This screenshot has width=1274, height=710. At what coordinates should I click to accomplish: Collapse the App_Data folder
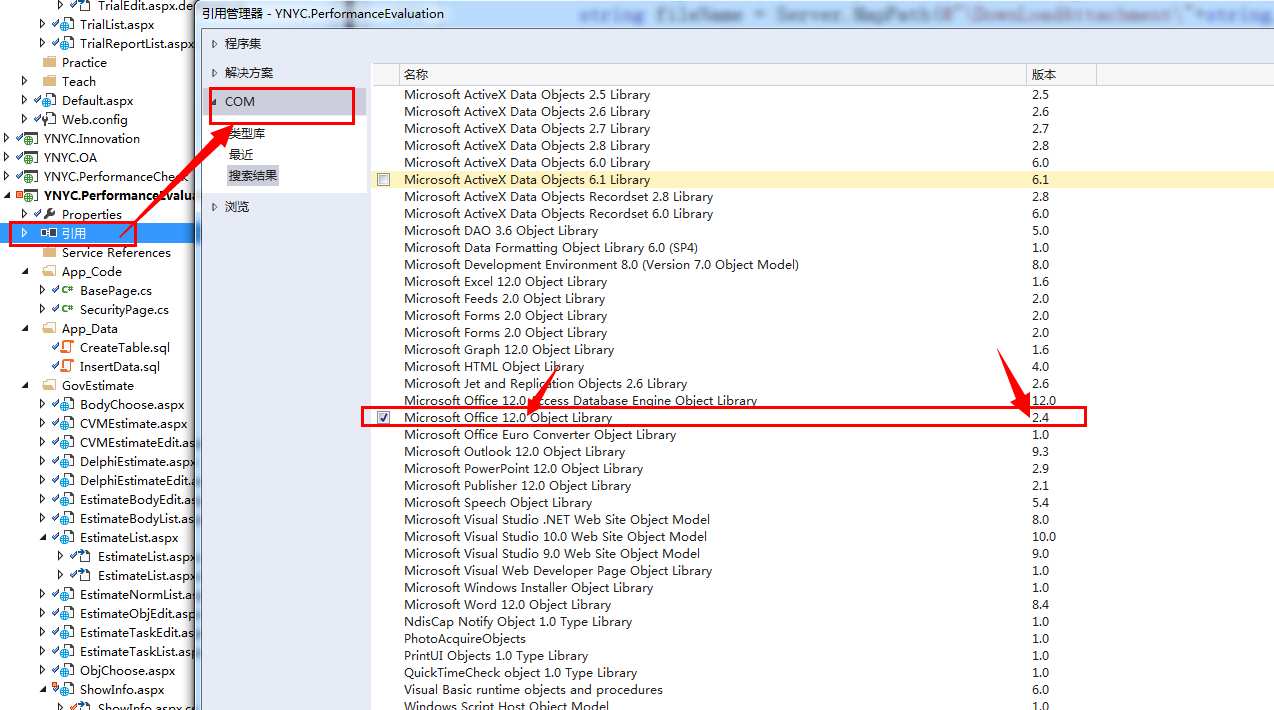24,328
